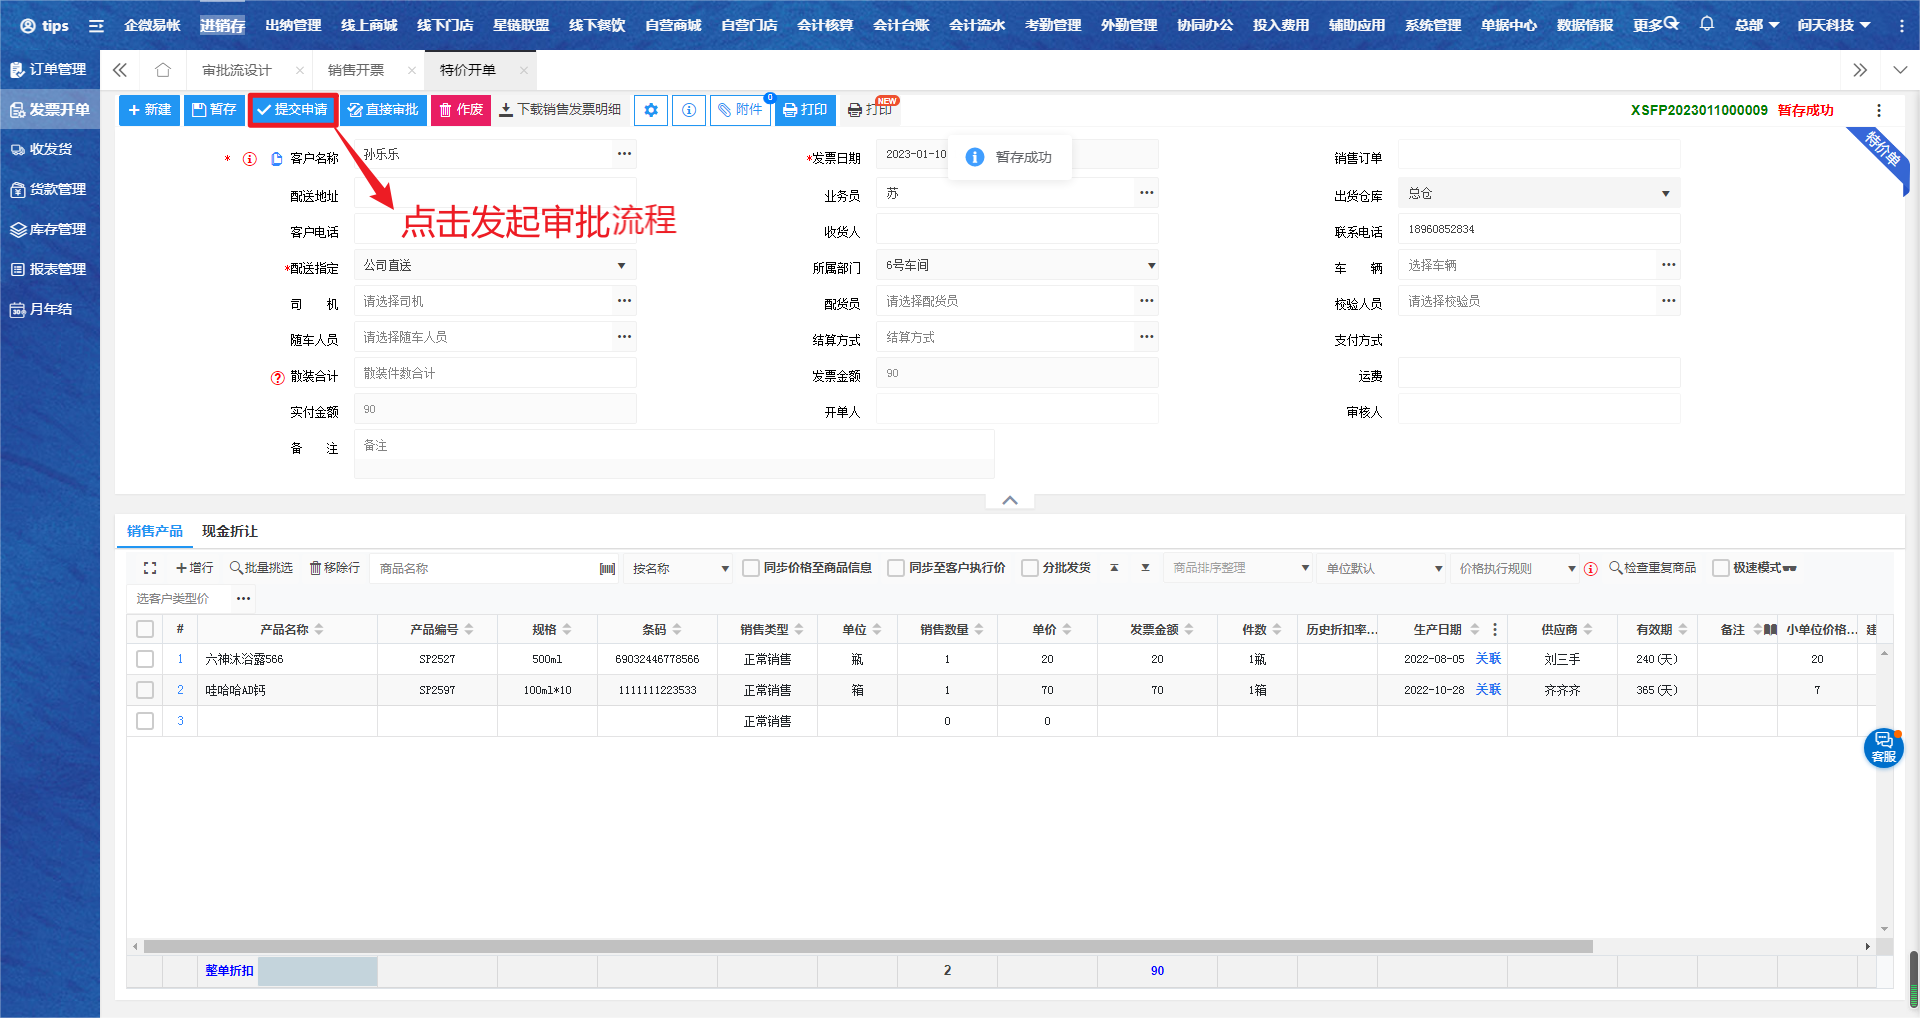Click the notification bell icon
1920x1018 pixels.
coord(1707,24)
